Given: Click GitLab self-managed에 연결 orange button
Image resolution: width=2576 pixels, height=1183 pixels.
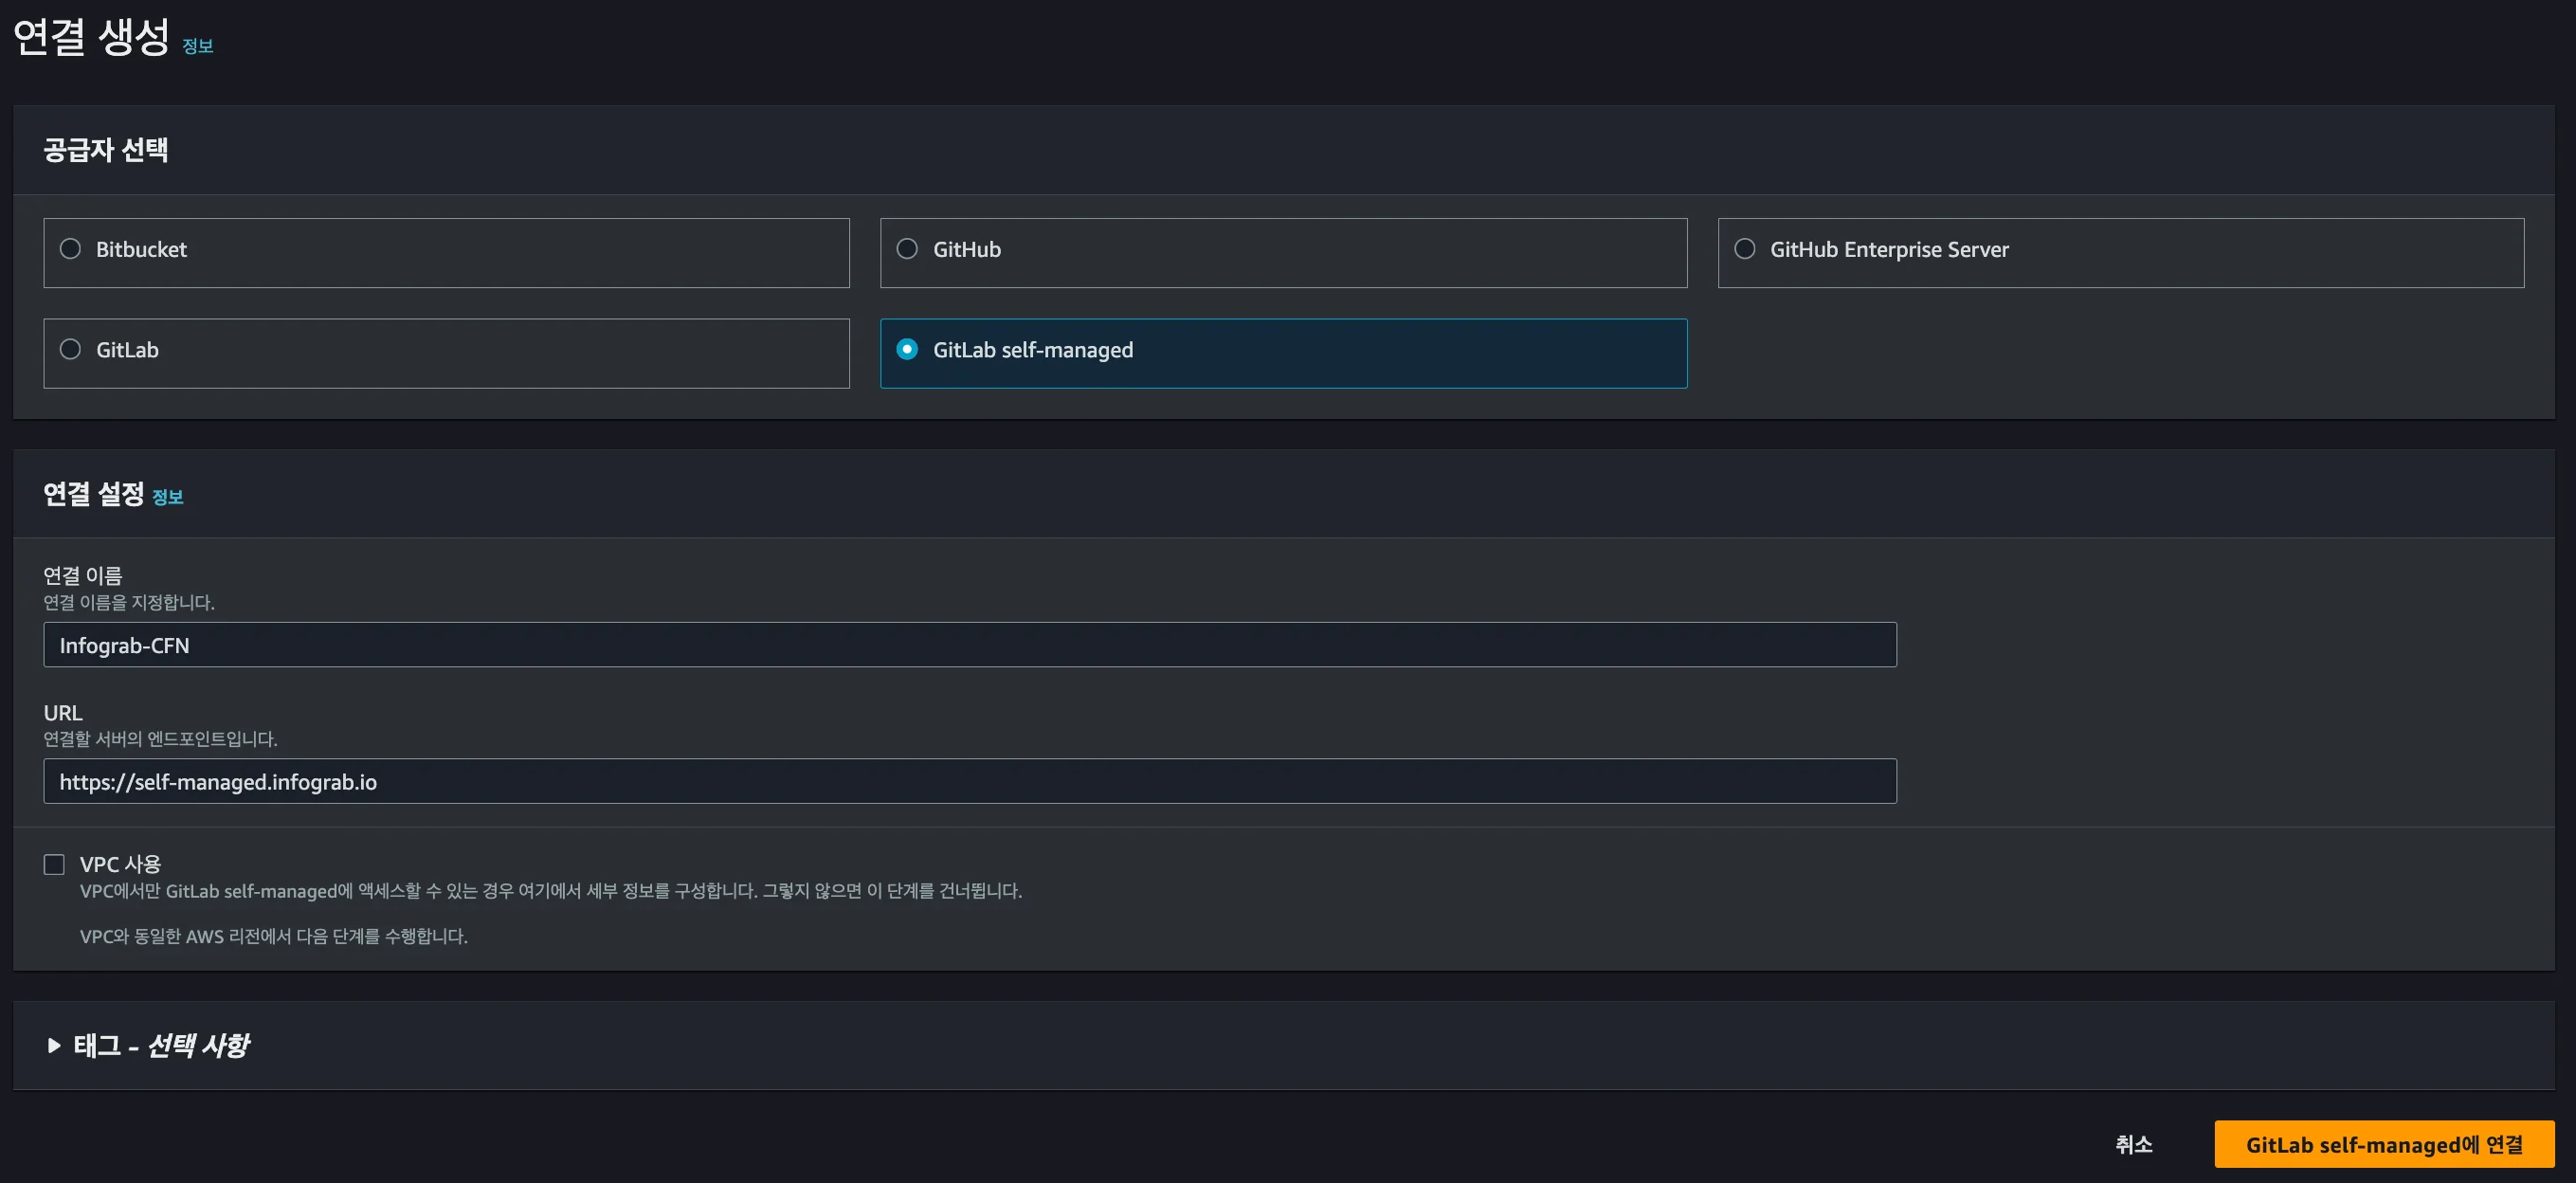Looking at the screenshot, I should pos(2383,1144).
